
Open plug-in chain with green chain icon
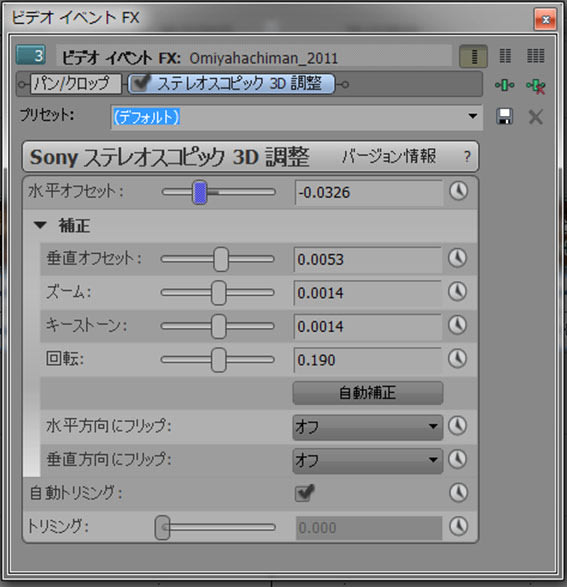coord(504,85)
